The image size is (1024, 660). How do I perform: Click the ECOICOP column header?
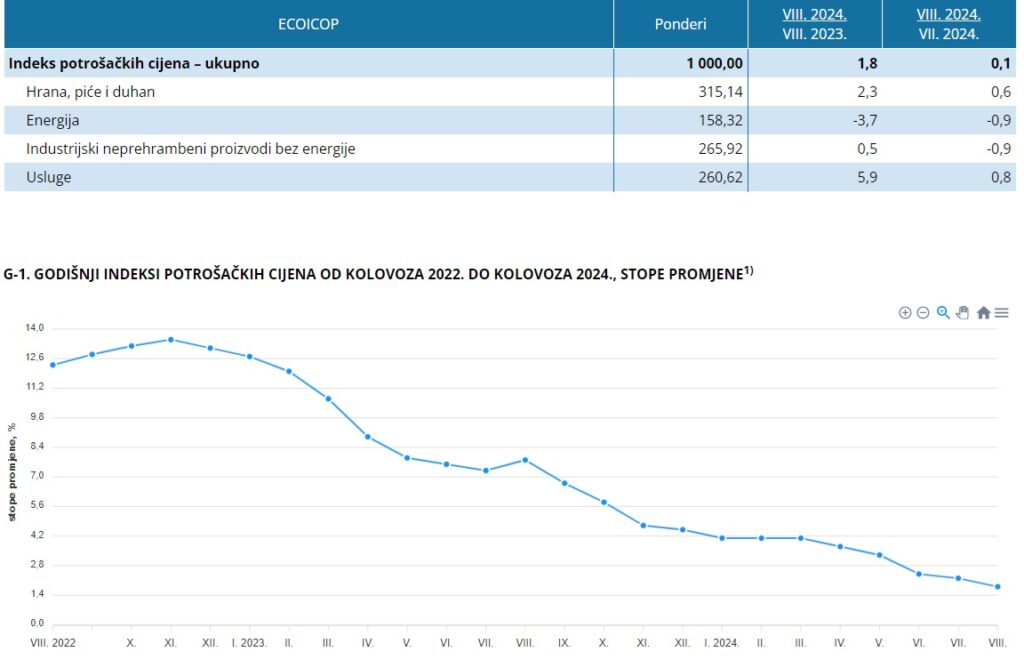[x=308, y=24]
